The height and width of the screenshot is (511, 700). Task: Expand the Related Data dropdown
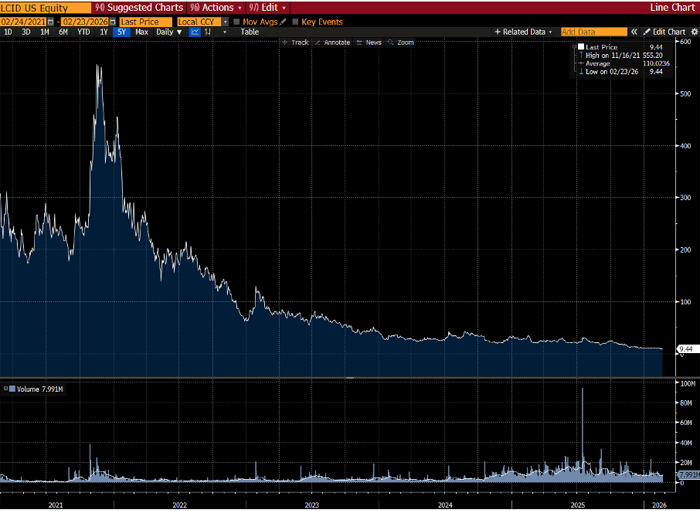(524, 32)
